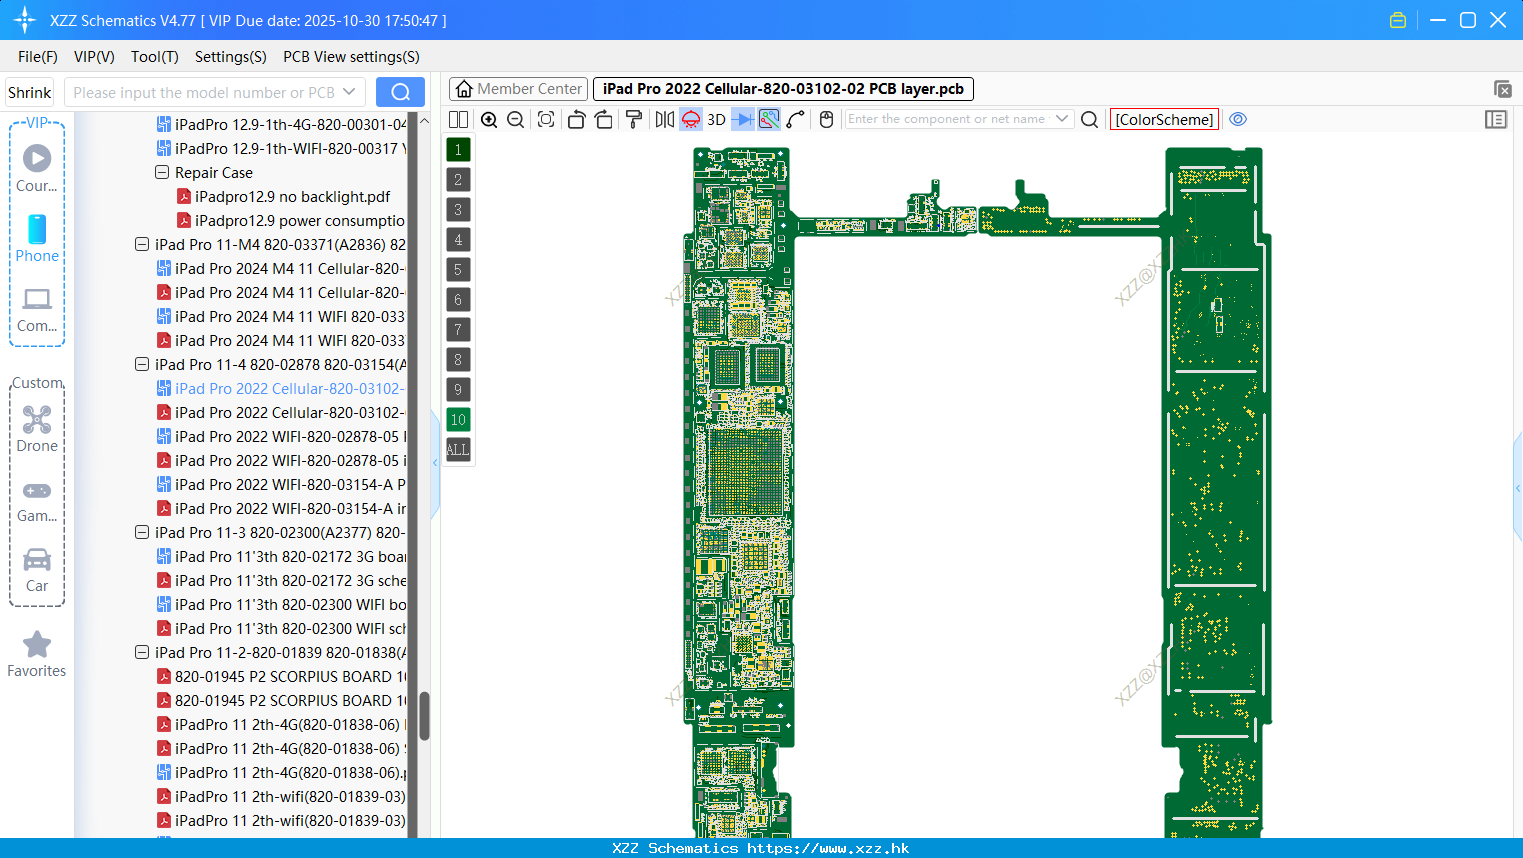Select the route path tool
This screenshot has width=1523, height=858.
pyautogui.click(x=796, y=119)
